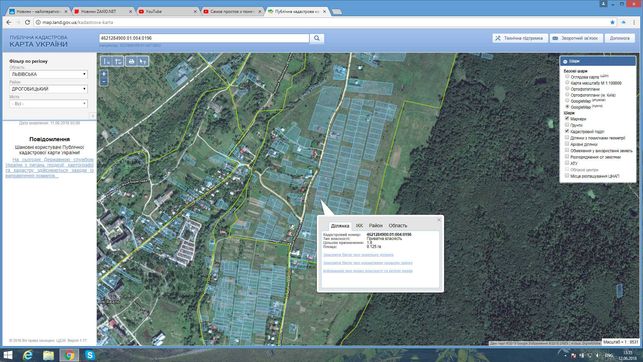Image resolution: width=643 pixels, height=362 pixels.
Task: Enable the Грунти layer checkbox
Action: [567, 125]
